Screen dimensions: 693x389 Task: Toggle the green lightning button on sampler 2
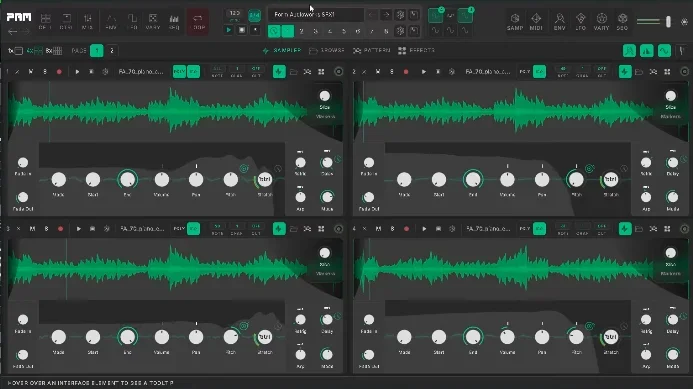click(x=625, y=72)
